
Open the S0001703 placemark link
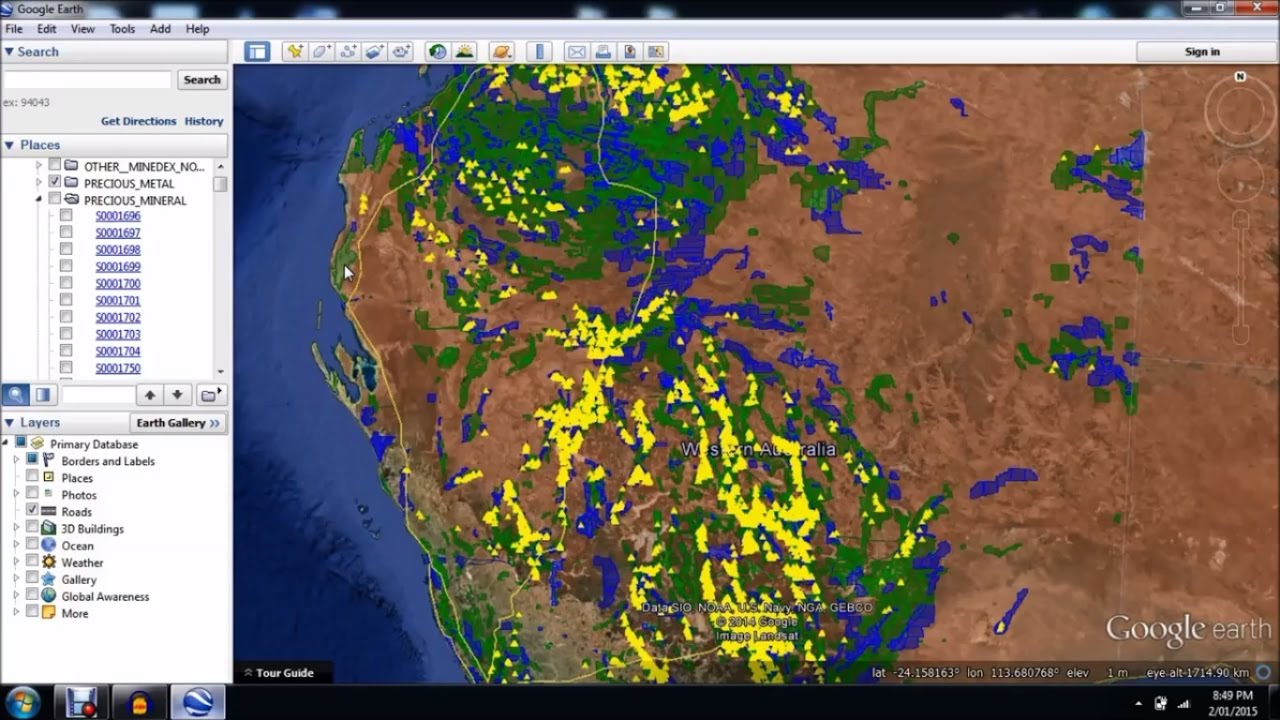click(118, 335)
